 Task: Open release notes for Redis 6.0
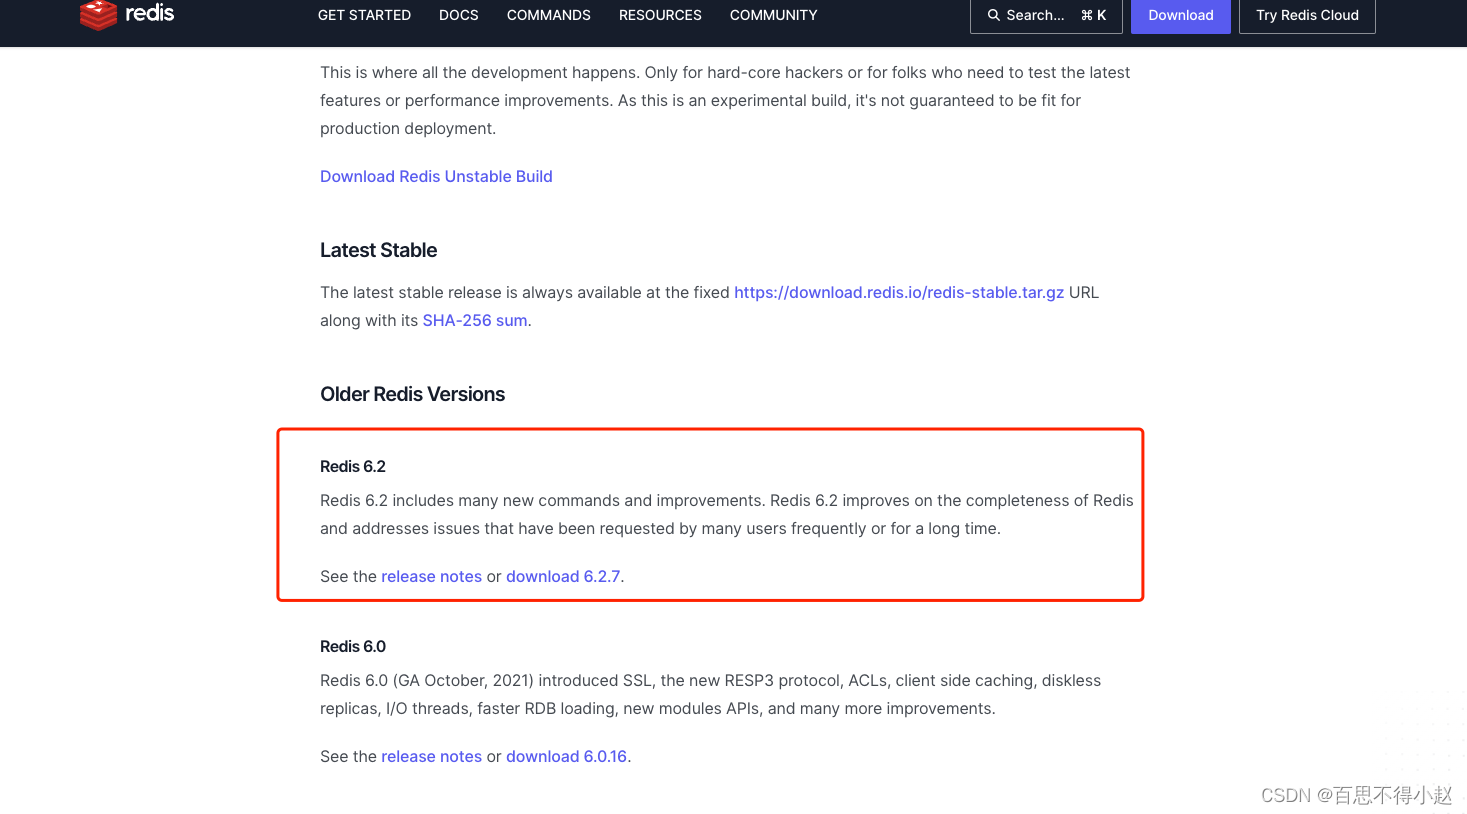[x=431, y=756]
